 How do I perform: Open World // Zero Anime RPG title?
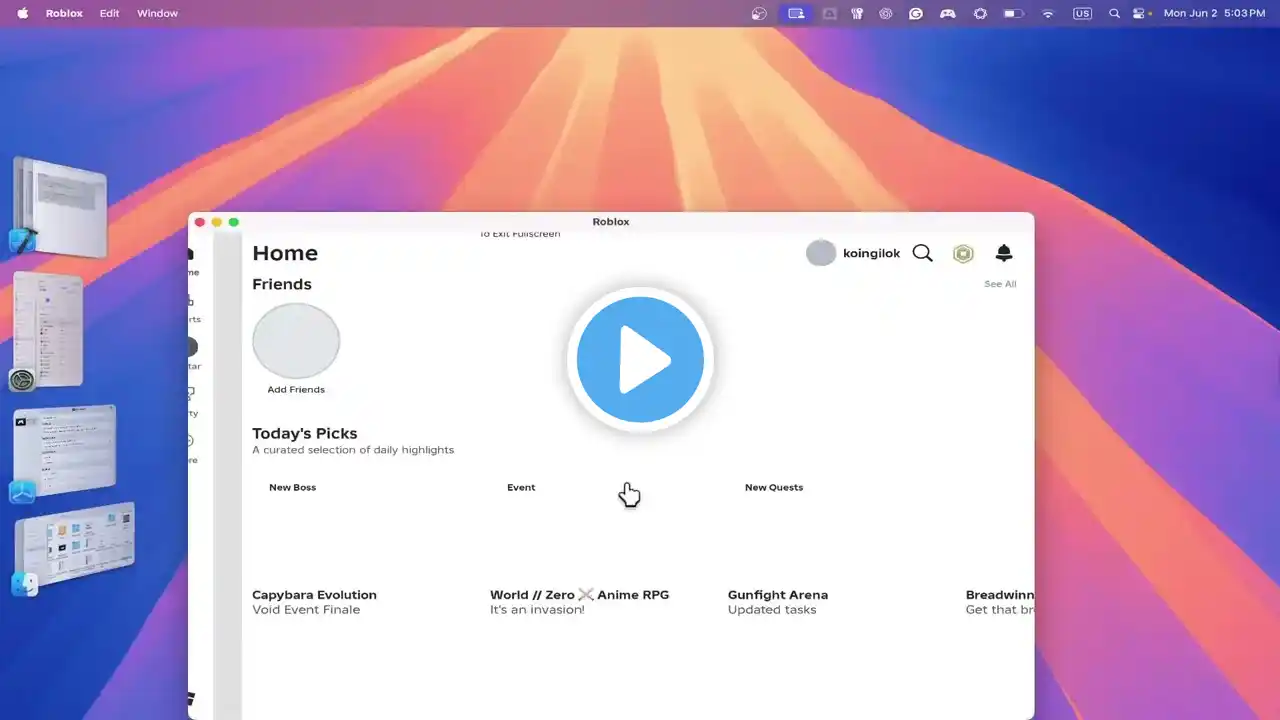pos(579,595)
